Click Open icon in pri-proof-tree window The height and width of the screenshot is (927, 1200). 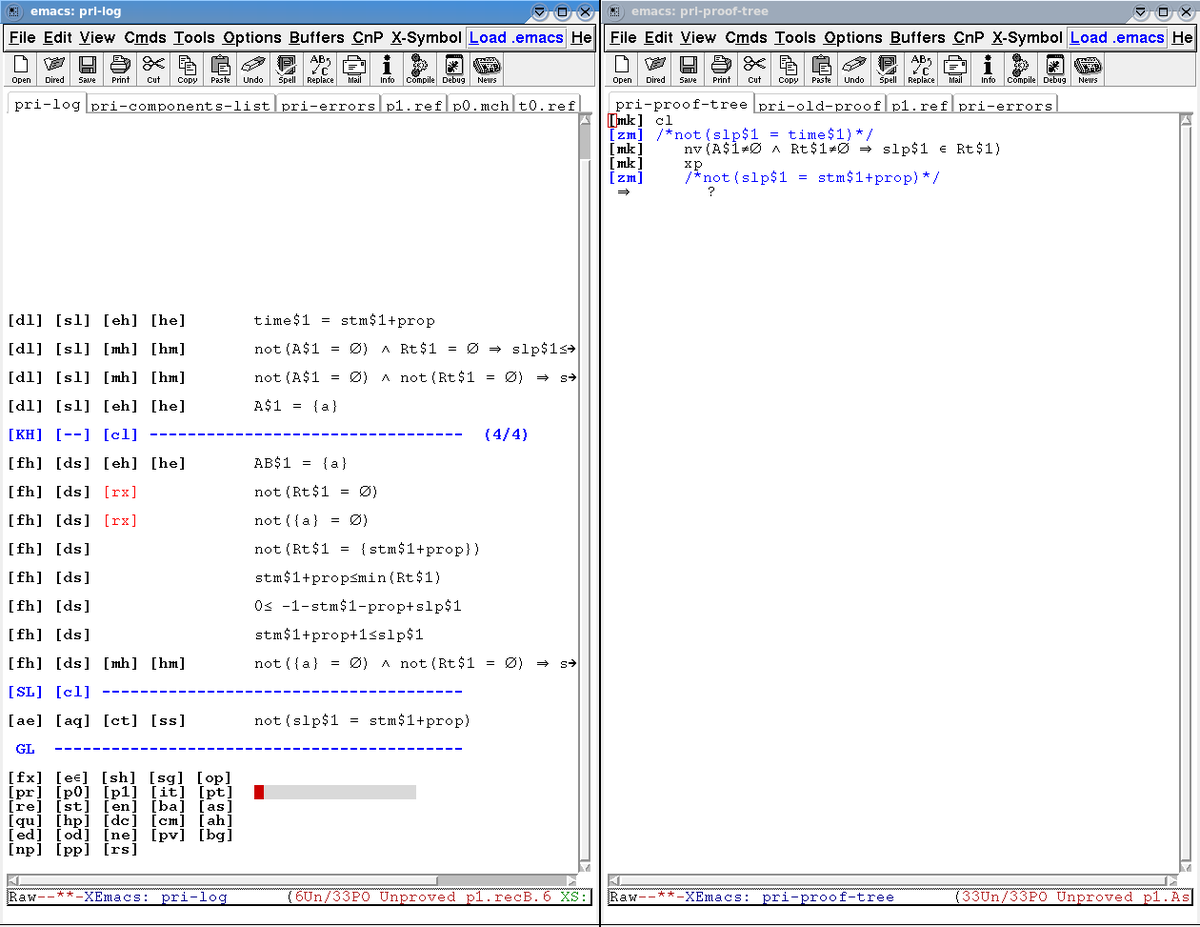pos(622,68)
